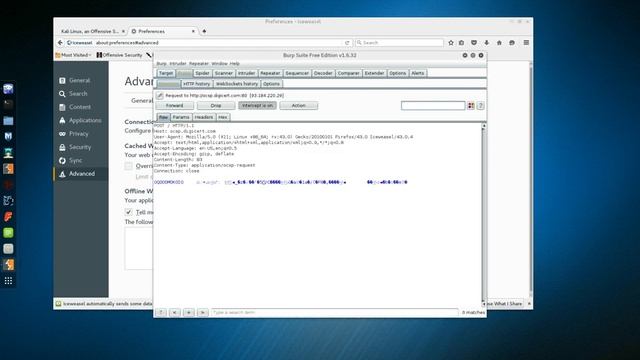Expand the Most Visited bookmarks dropdown
640x360 pixels.
click(x=73, y=55)
